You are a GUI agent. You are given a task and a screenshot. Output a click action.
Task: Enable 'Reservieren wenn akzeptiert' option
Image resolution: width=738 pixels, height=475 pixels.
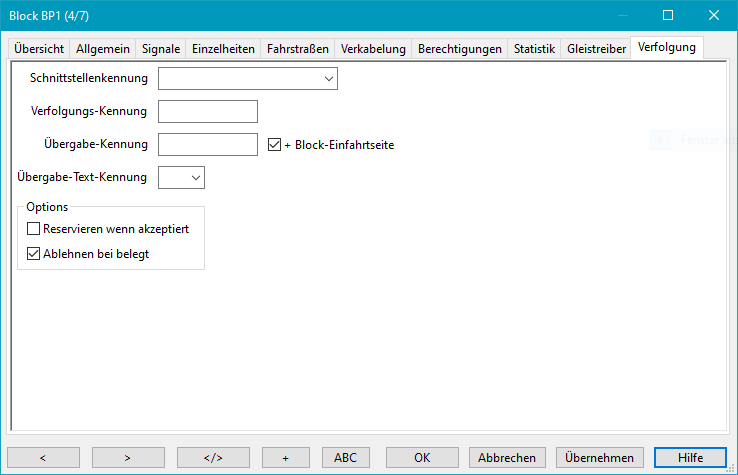pos(34,229)
